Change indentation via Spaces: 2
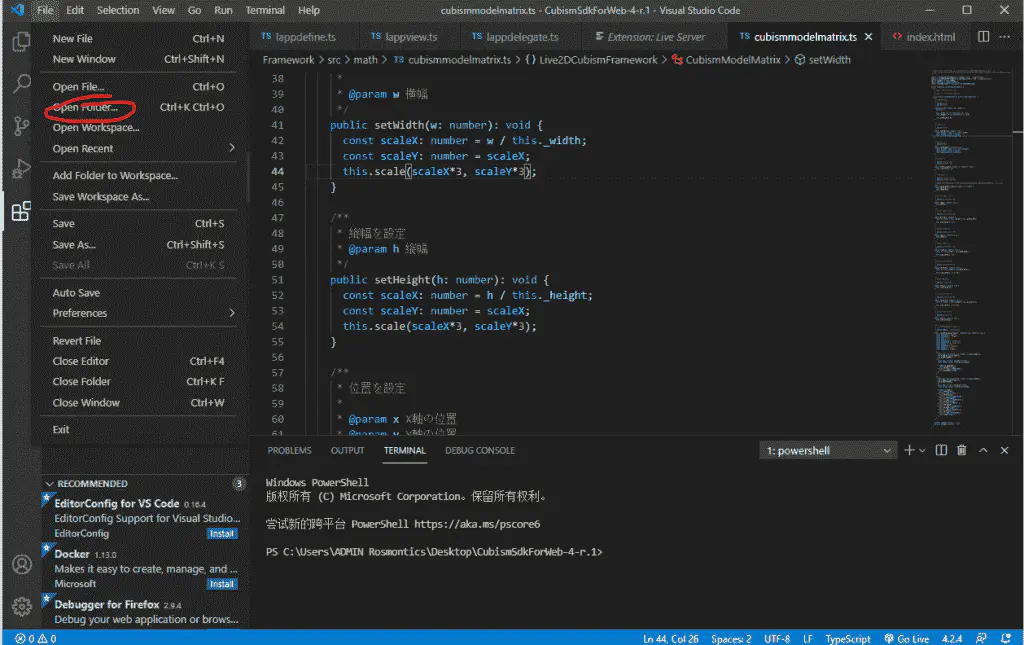1024x645 pixels. [731, 638]
